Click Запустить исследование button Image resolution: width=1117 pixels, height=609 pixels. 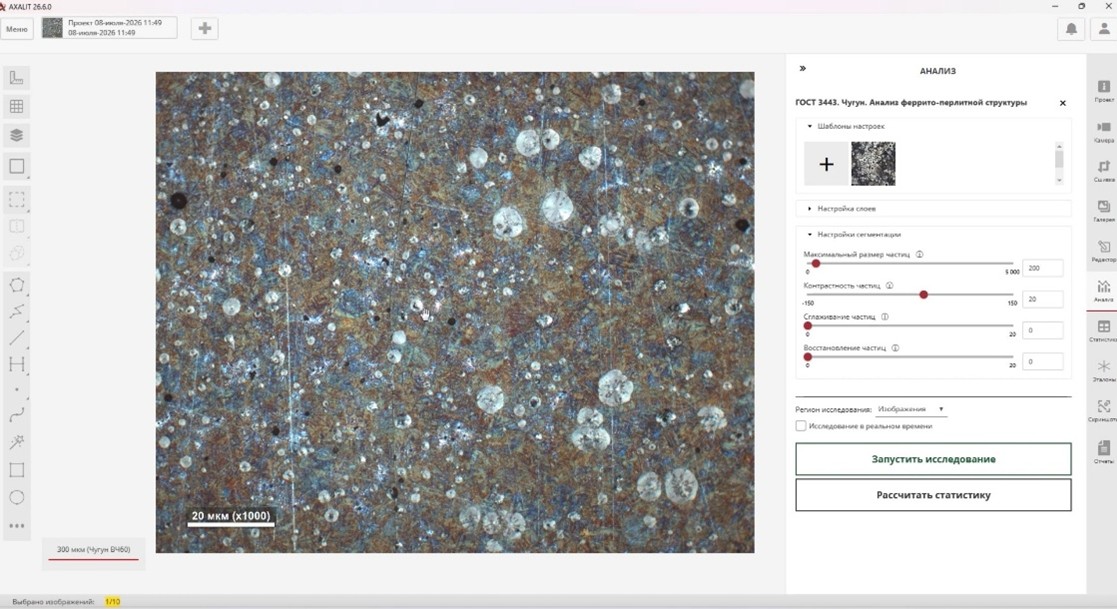pos(933,459)
